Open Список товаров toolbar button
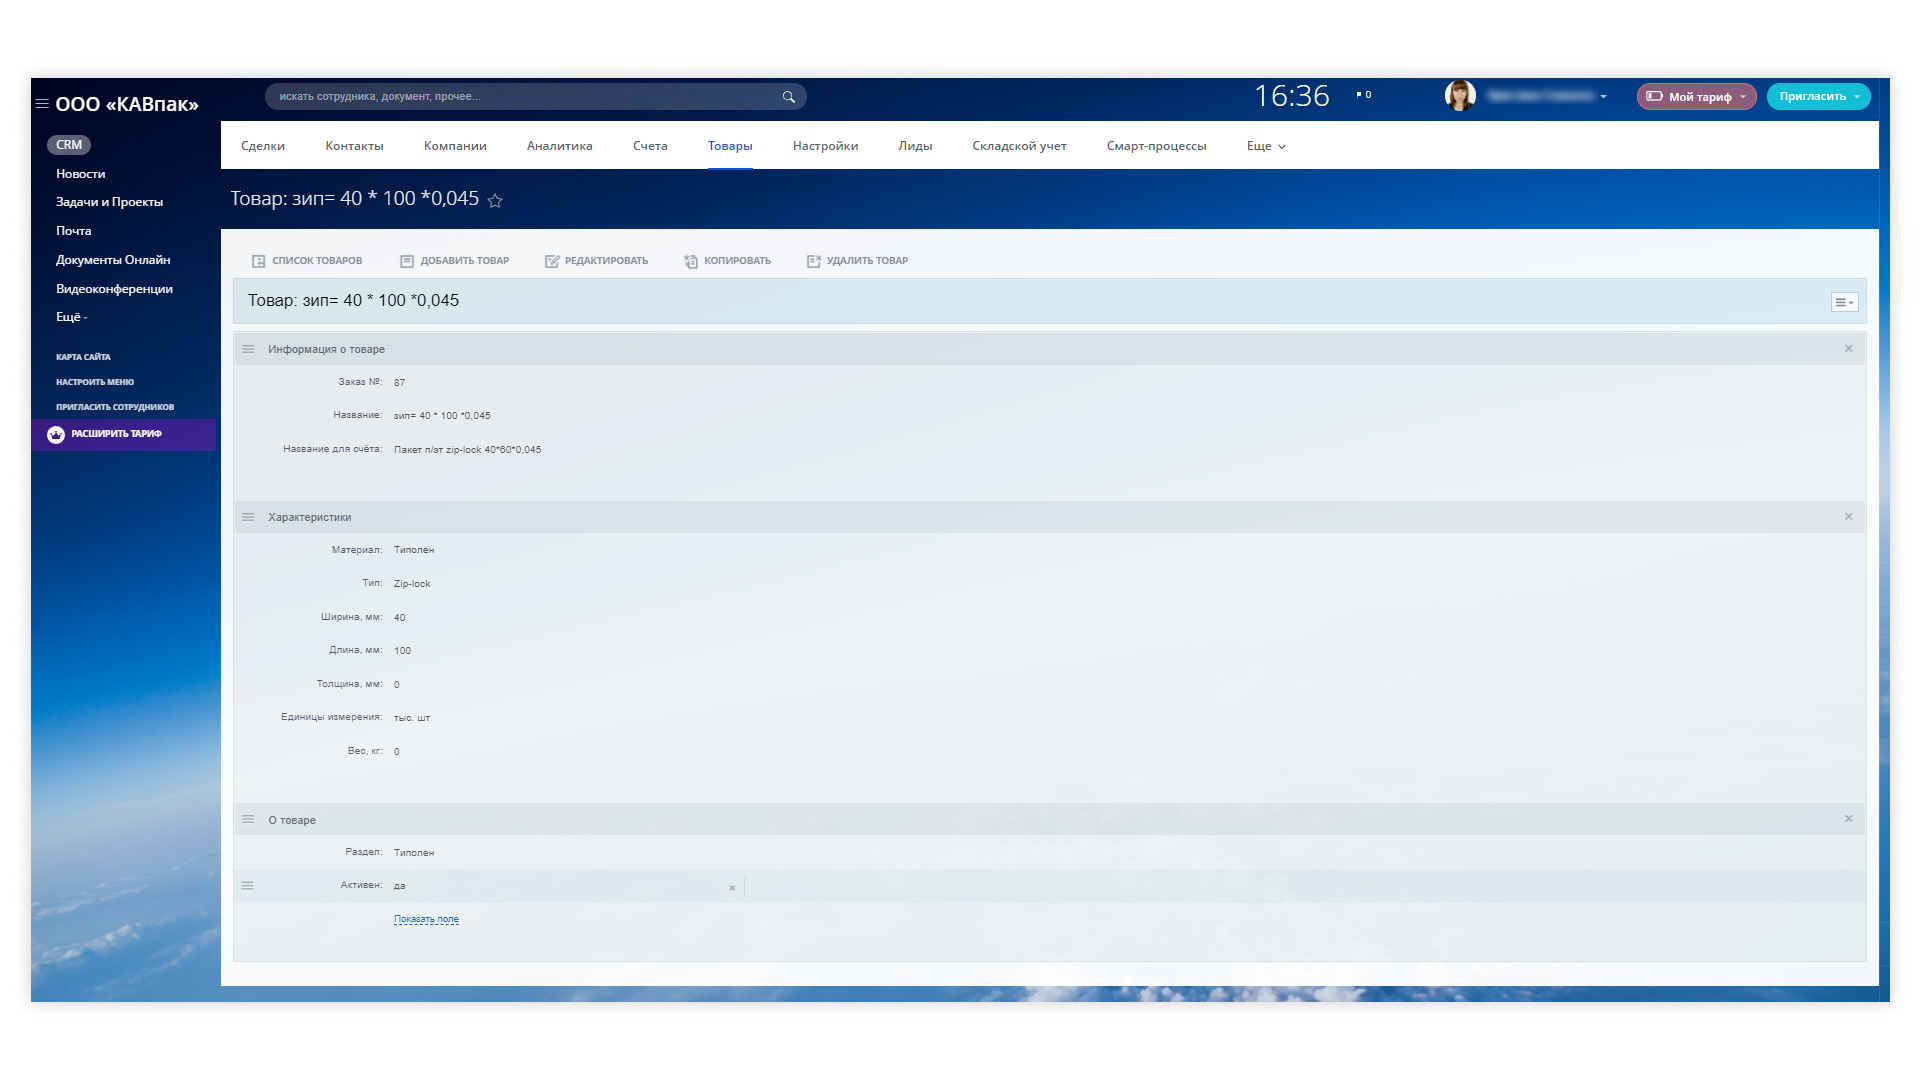 307,261
